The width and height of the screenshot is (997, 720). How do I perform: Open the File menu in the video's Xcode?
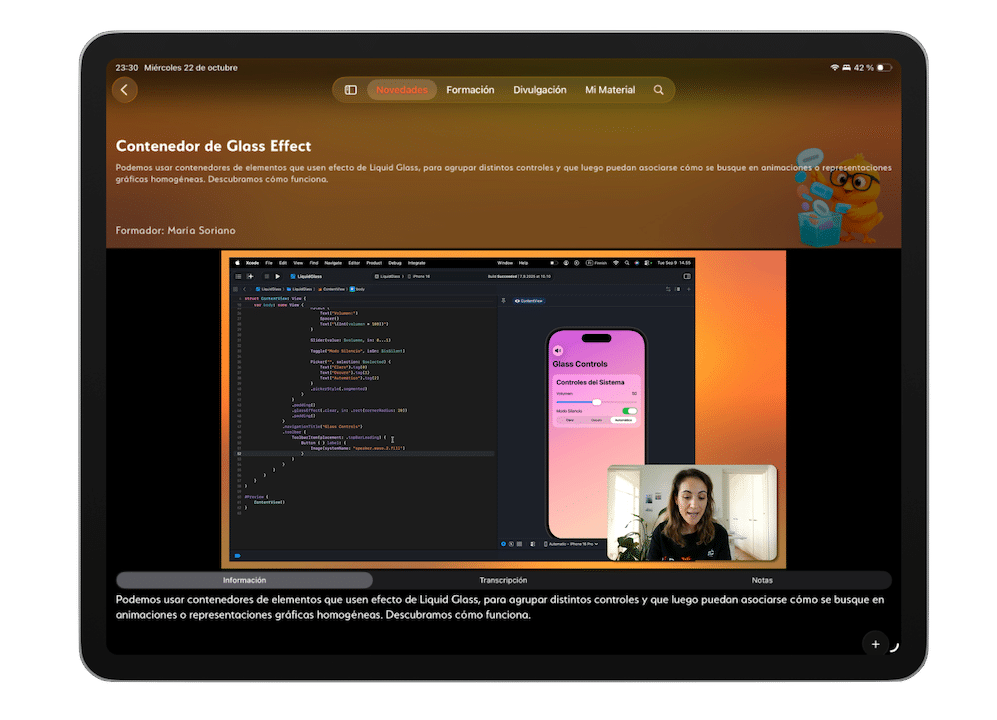tap(269, 263)
